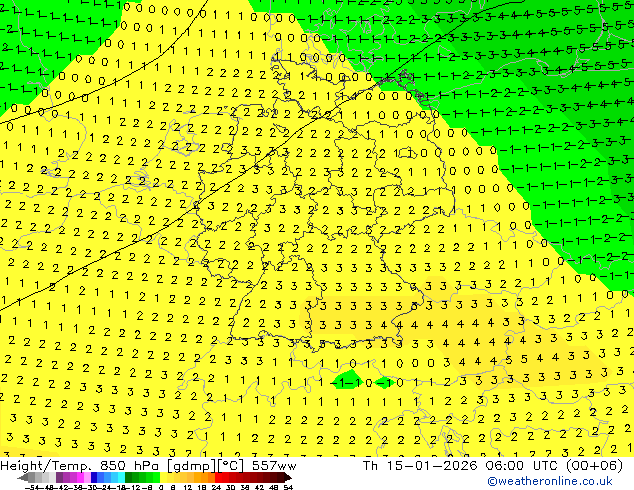Screen dimensions: 634x490
Task: Click the '557ww' label in the title
Action: point(274,466)
